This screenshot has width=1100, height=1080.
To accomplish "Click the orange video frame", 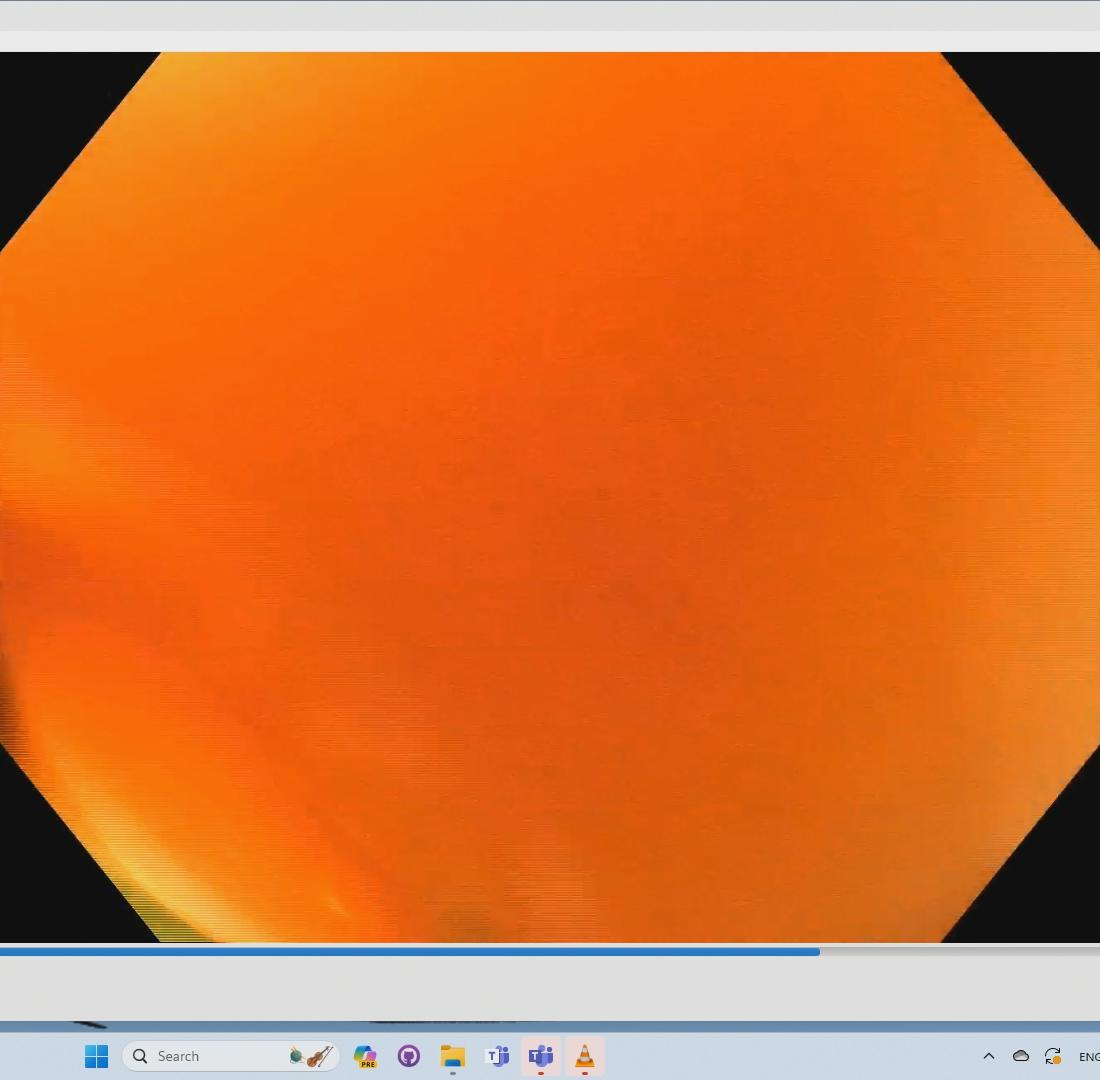I will [x=550, y=497].
